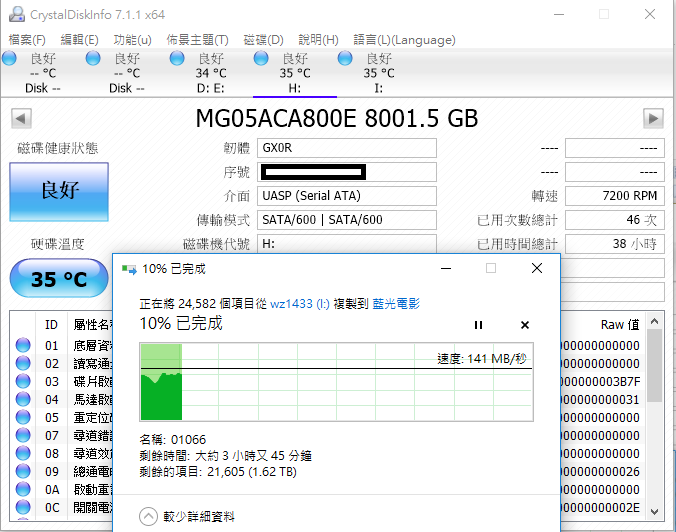Click raw value ending 002E
Screen dimensions: 676x532
(x=601, y=507)
